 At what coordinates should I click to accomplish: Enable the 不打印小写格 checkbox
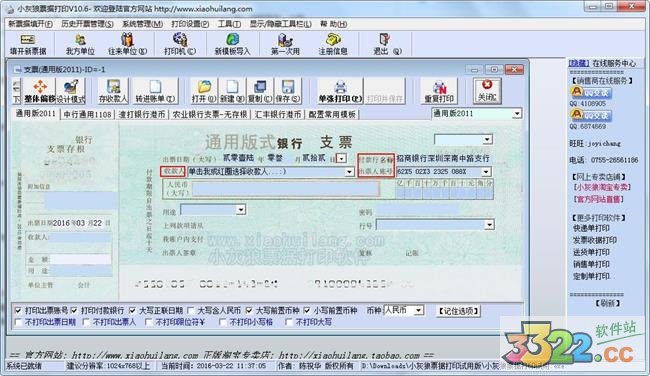(x=223, y=322)
